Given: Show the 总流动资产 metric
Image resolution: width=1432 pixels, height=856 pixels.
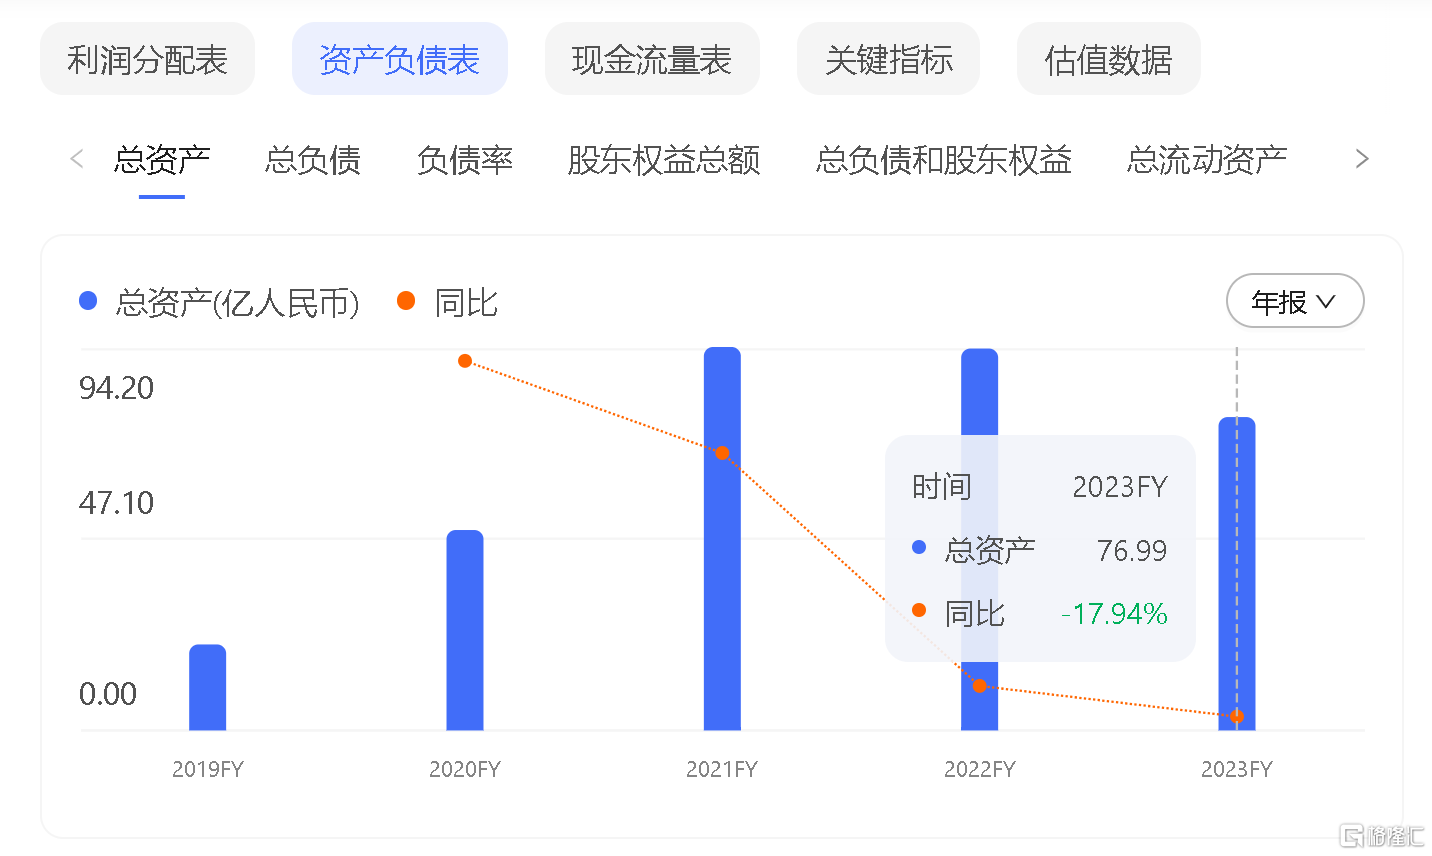Looking at the screenshot, I should [x=1206, y=160].
